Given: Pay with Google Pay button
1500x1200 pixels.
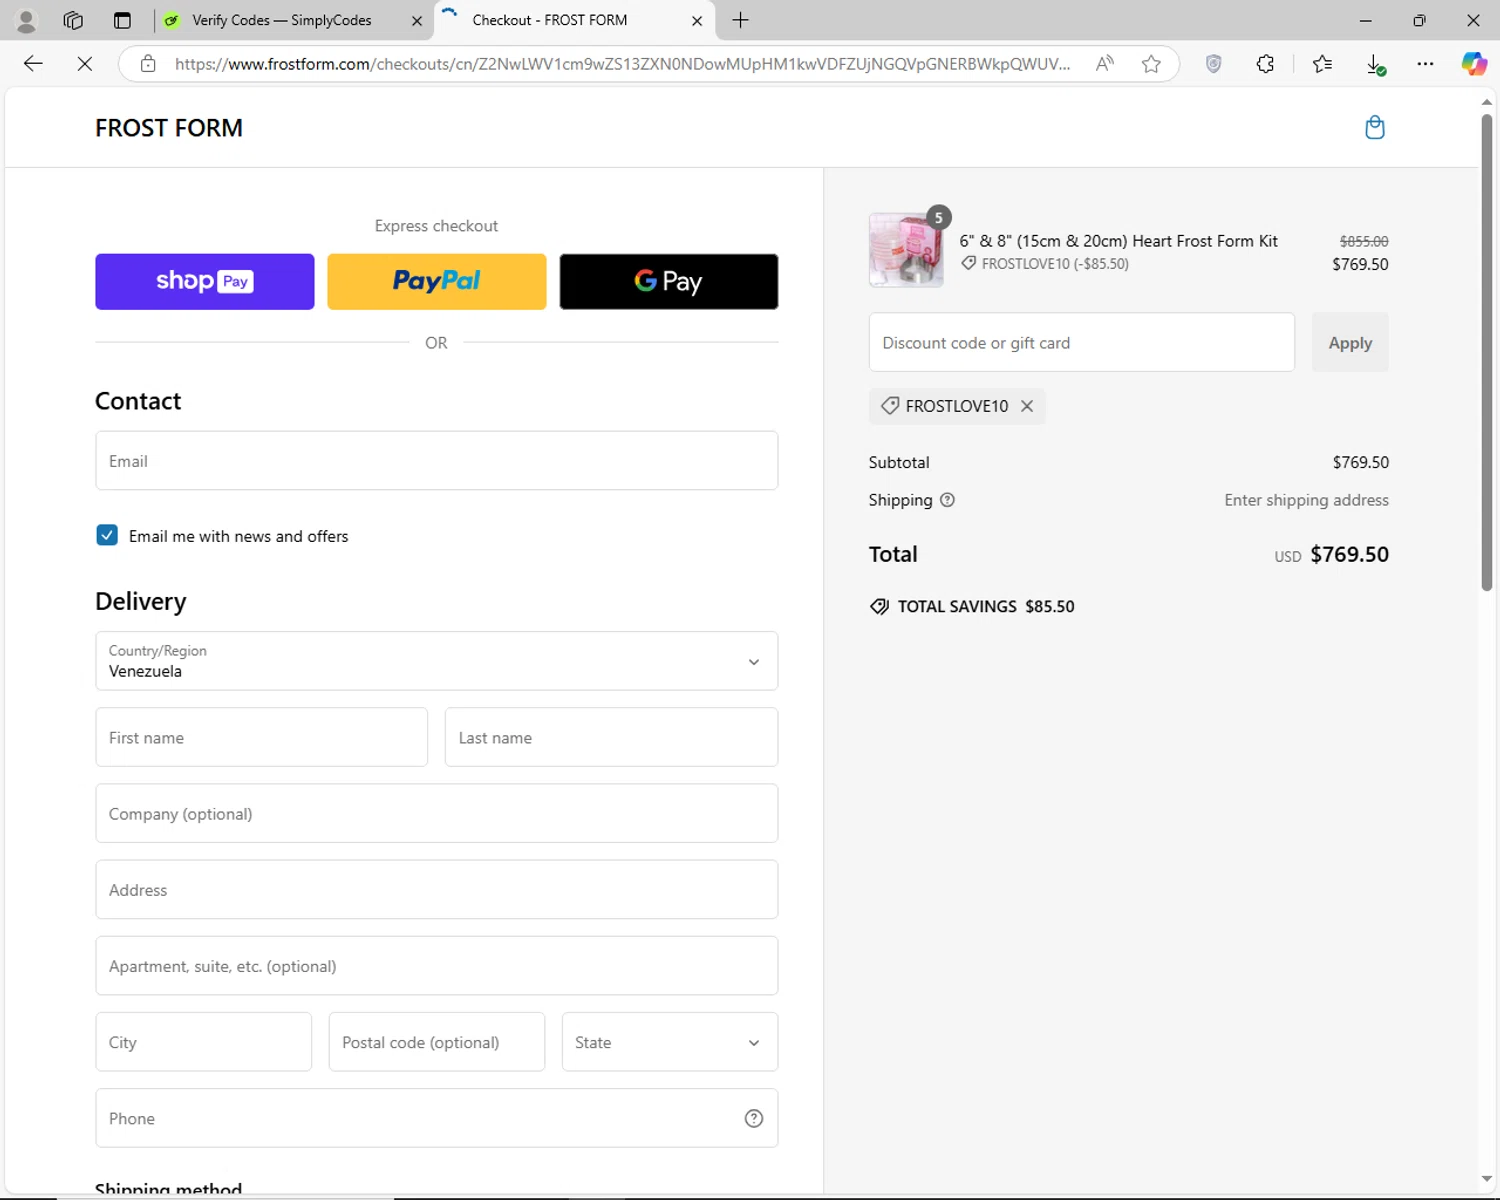Looking at the screenshot, I should click(669, 282).
